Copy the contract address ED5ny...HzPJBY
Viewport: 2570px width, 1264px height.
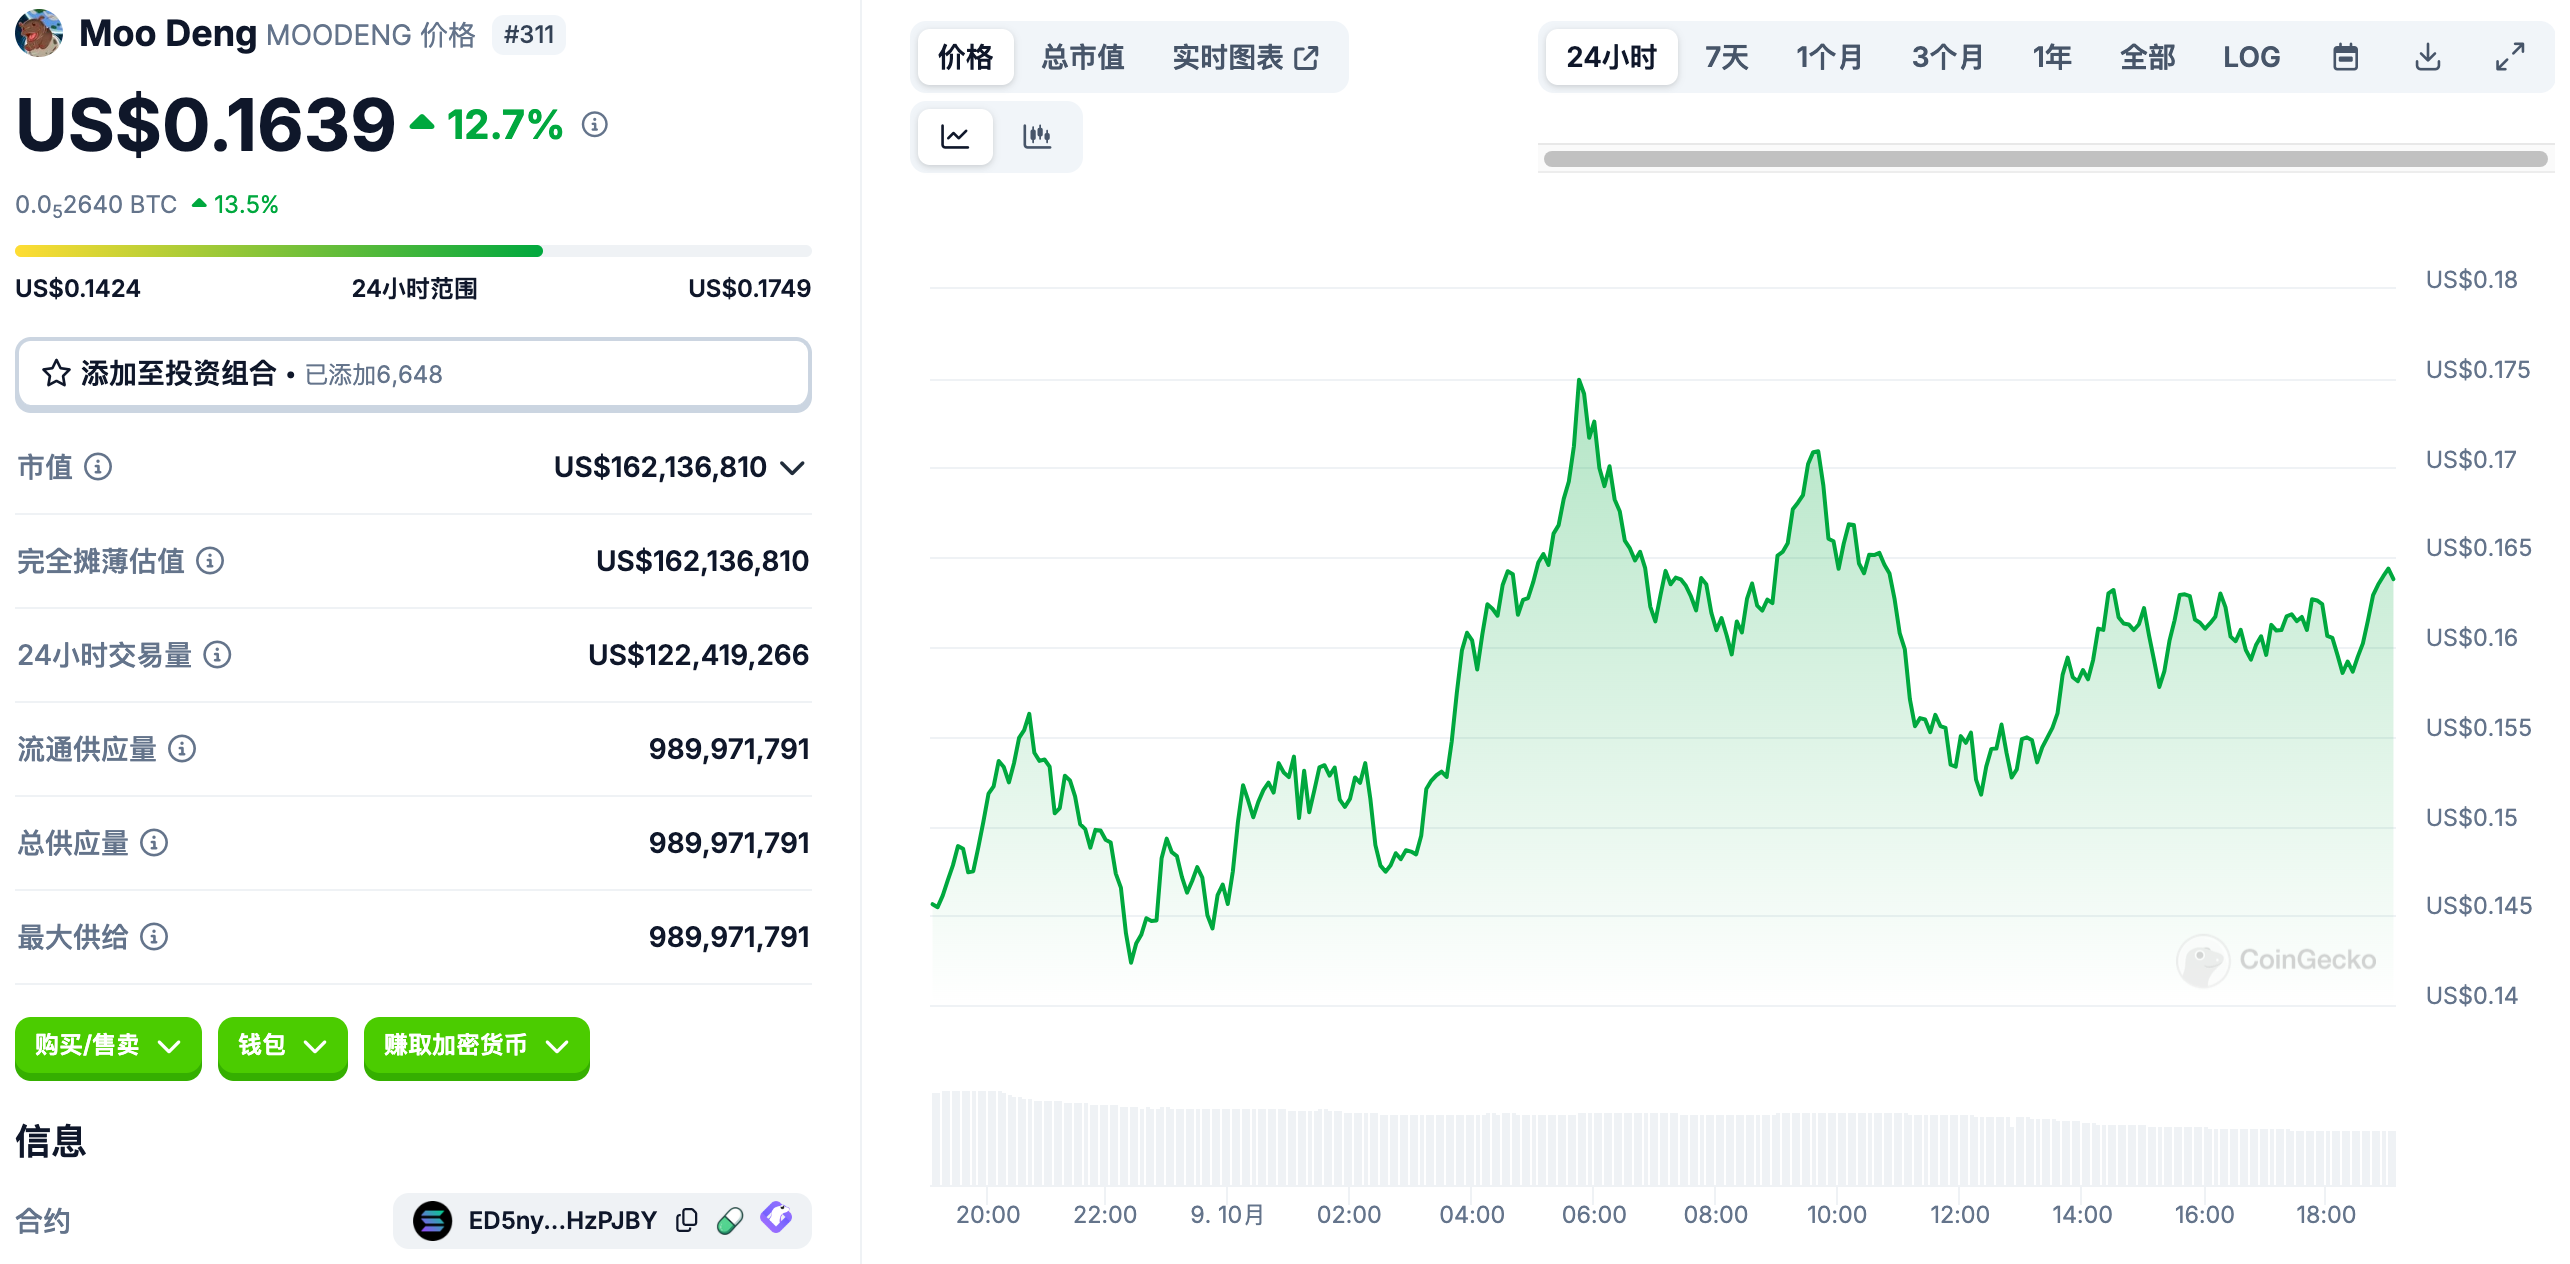pos(687,1220)
